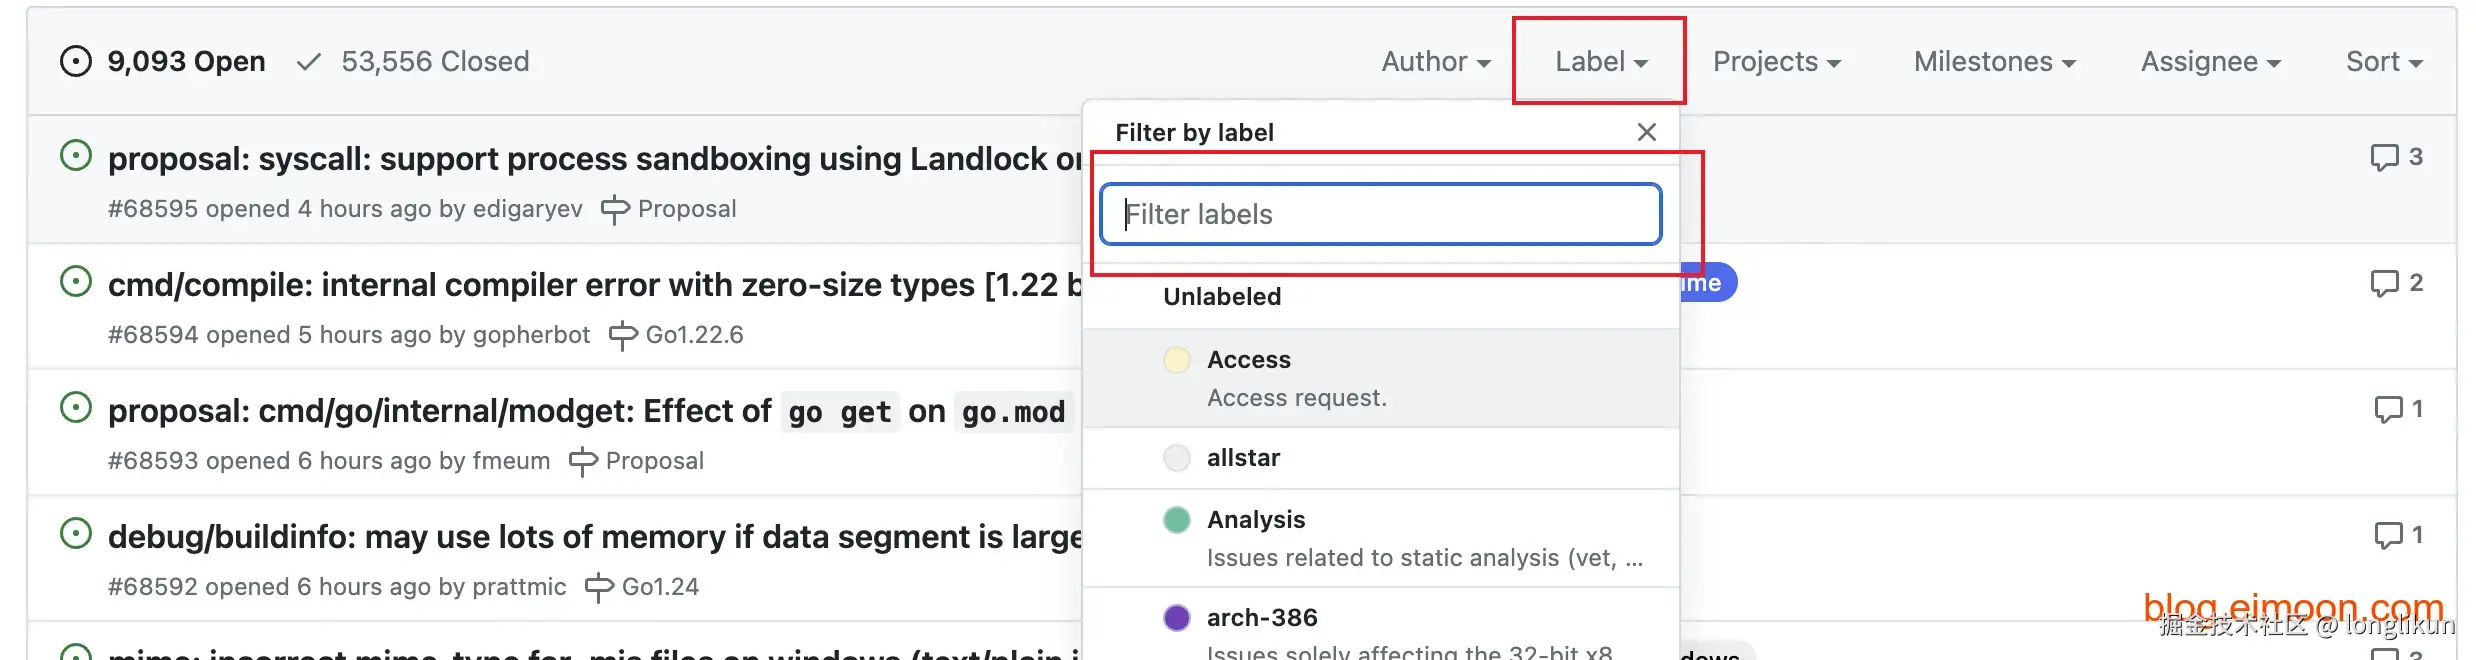Show the 9,093 Open issues
The width and height of the screenshot is (2476, 660).
pos(163,62)
